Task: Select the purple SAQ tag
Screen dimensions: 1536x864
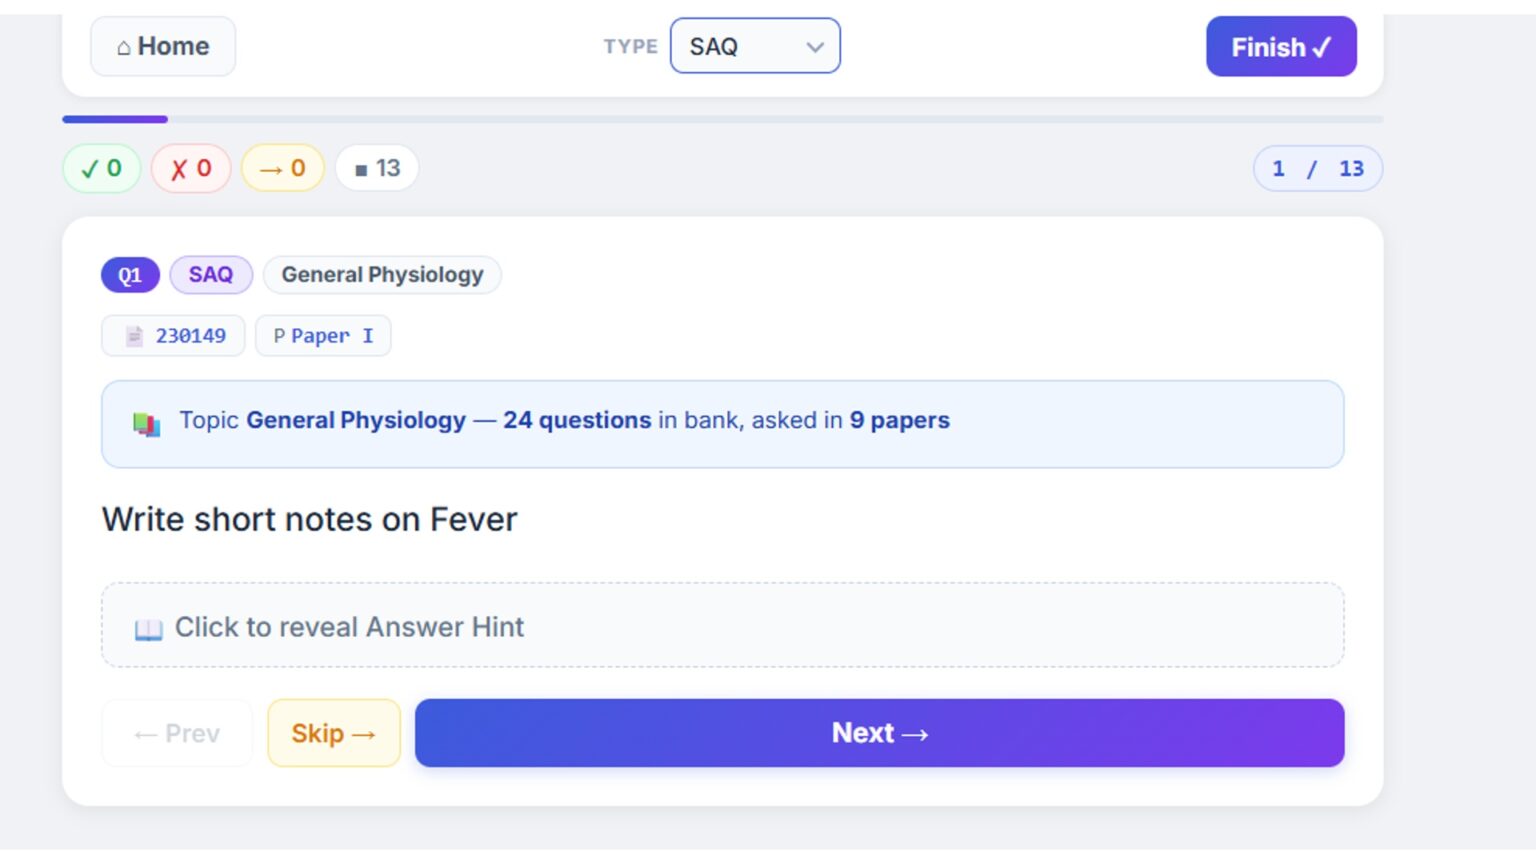Action: pyautogui.click(x=211, y=275)
